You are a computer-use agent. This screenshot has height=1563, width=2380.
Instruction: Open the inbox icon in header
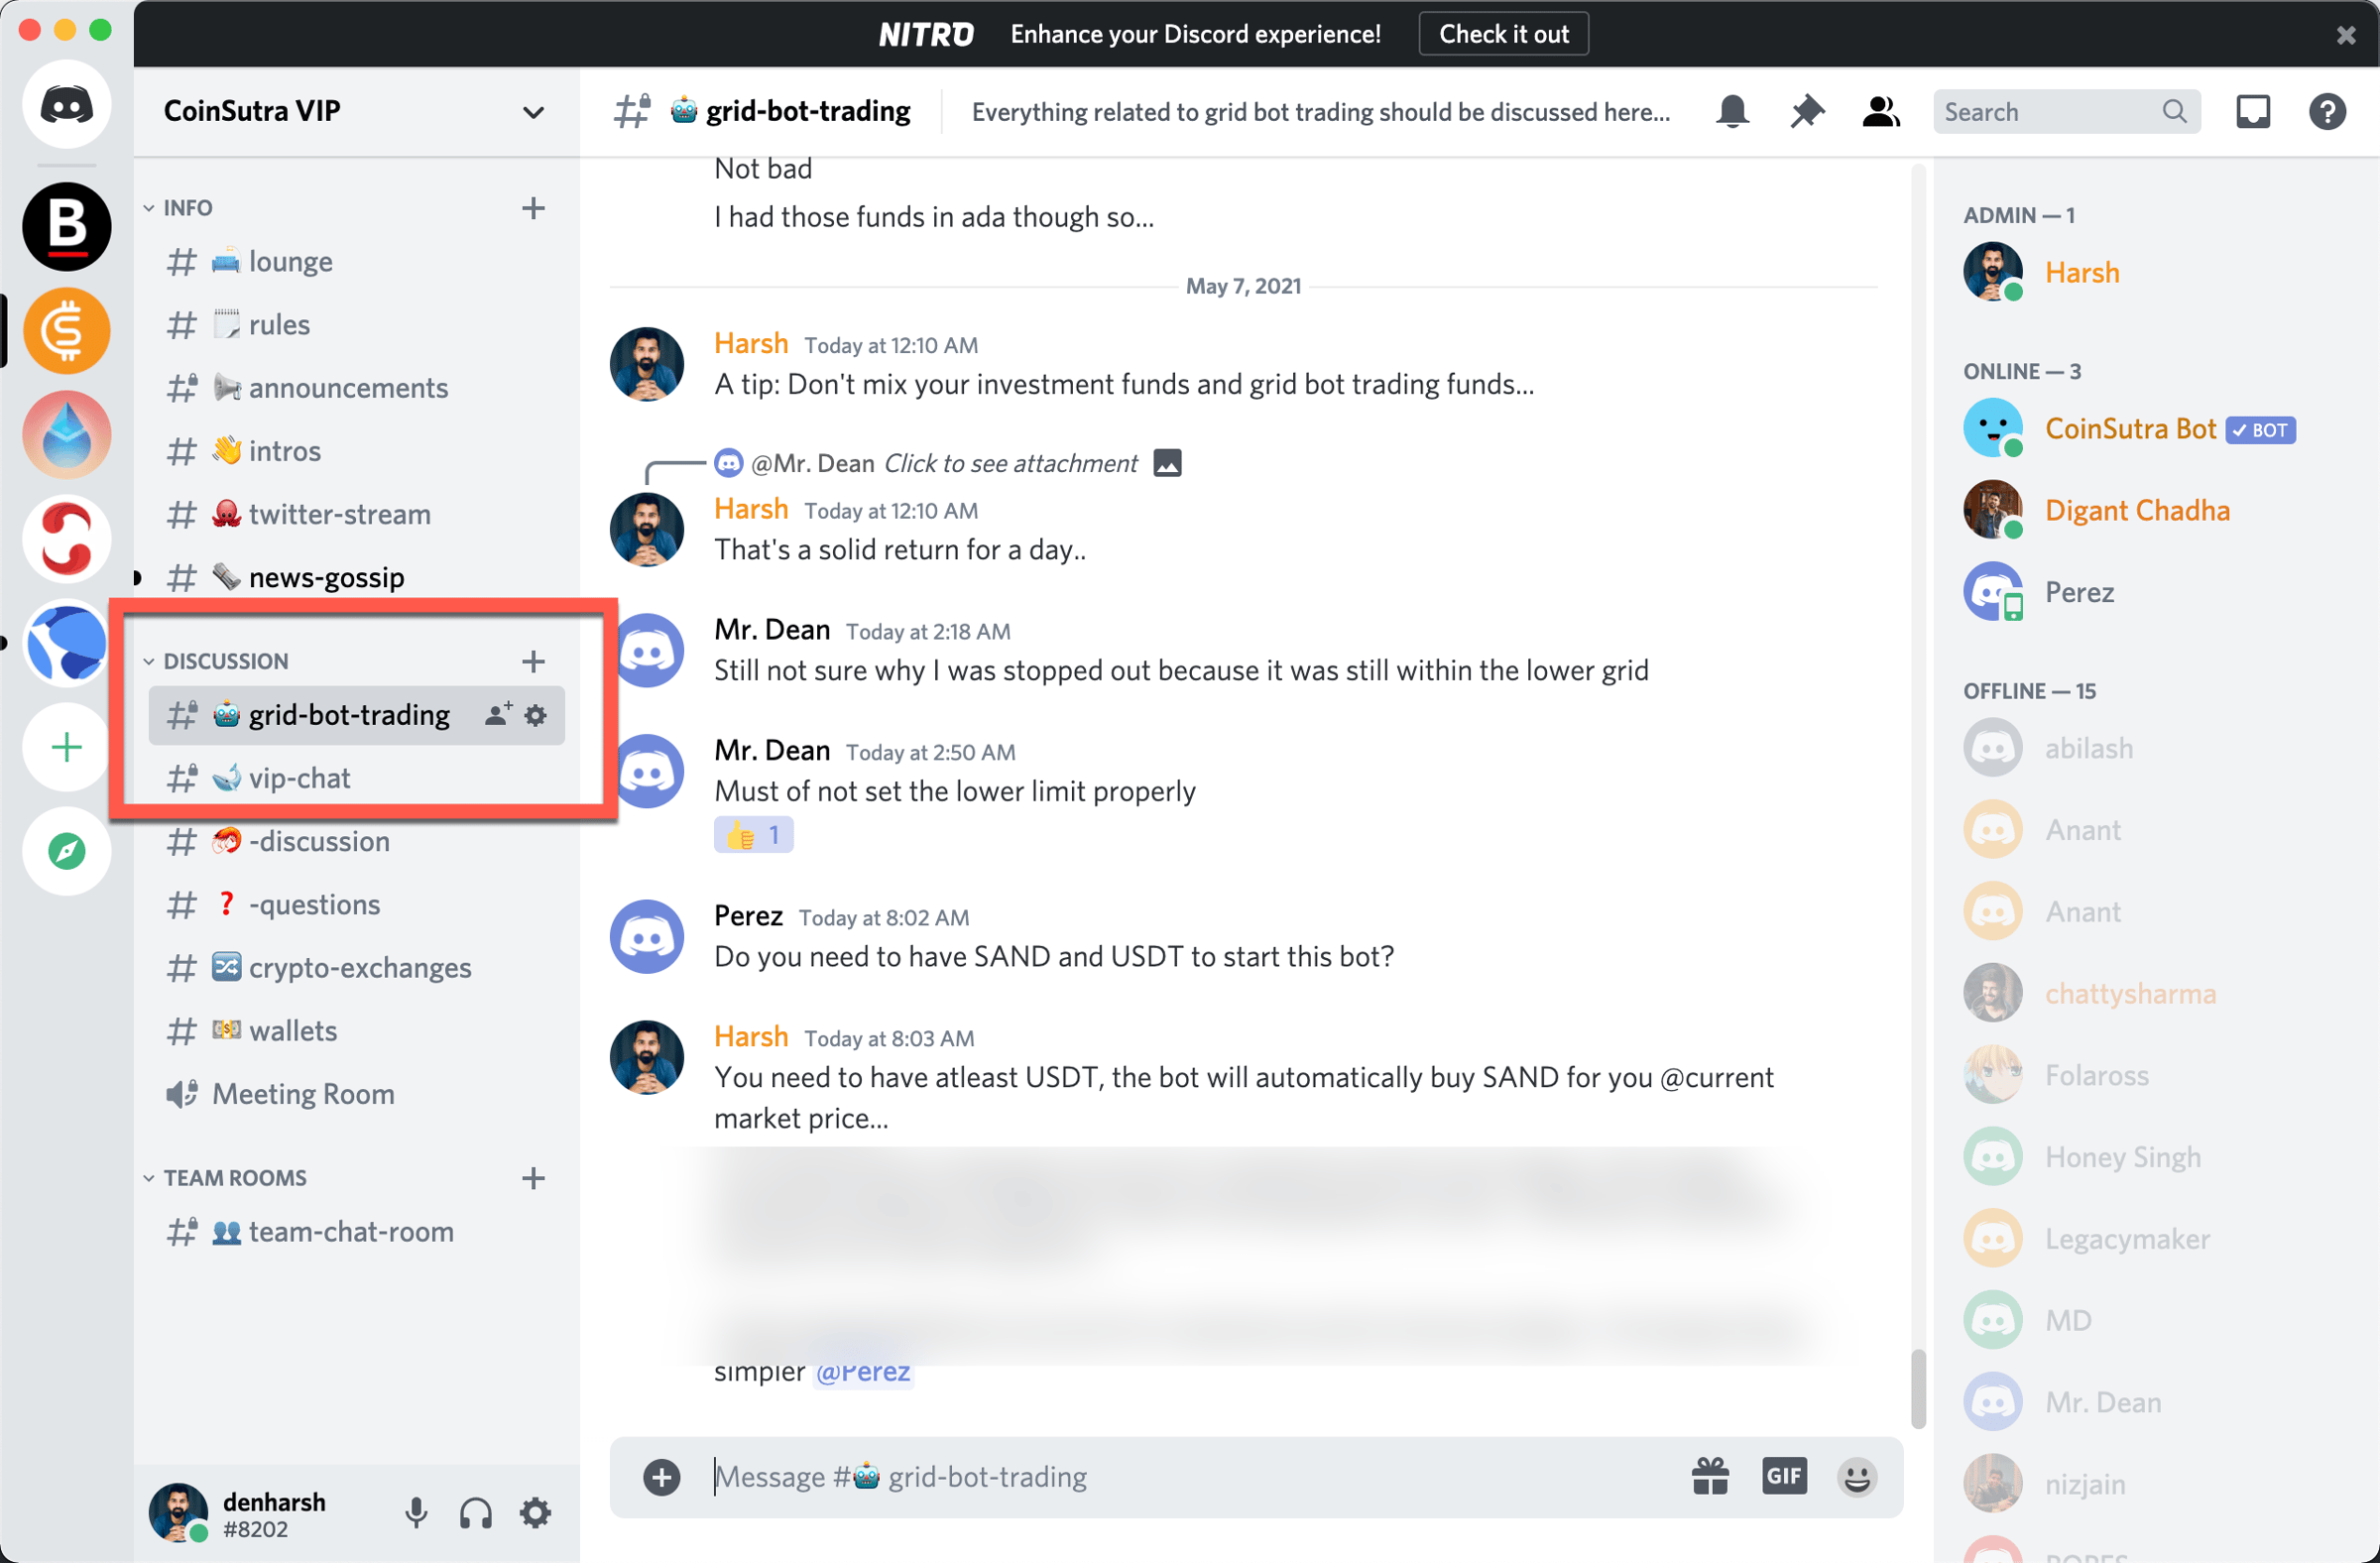click(2252, 111)
